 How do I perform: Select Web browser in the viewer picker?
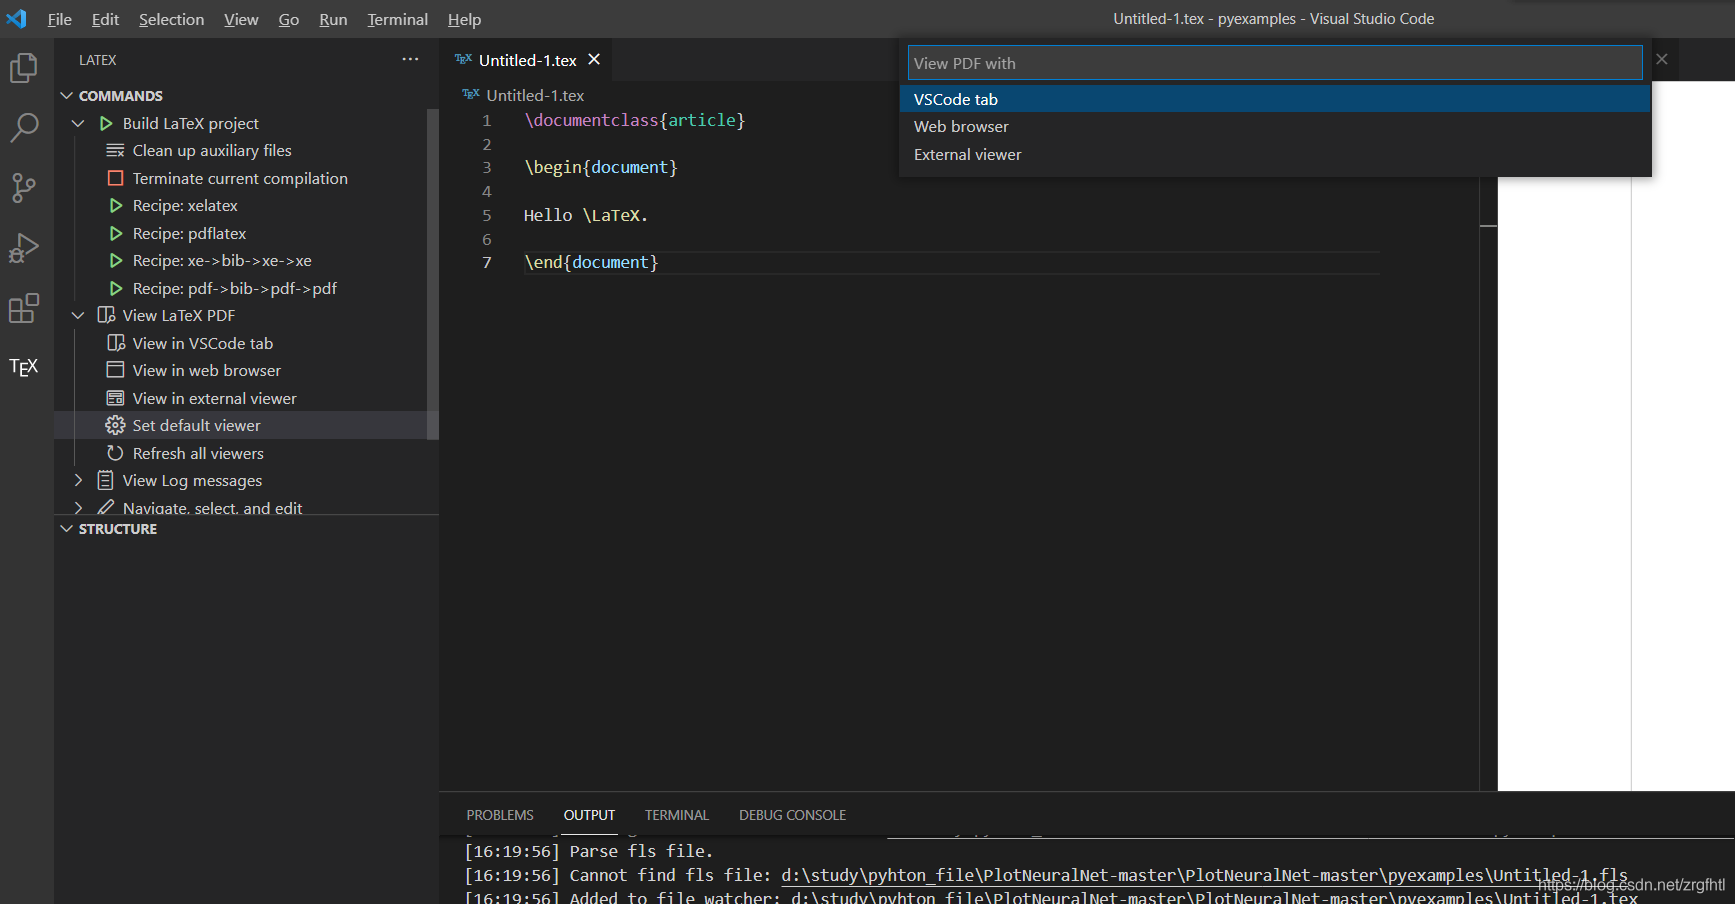(1275, 126)
